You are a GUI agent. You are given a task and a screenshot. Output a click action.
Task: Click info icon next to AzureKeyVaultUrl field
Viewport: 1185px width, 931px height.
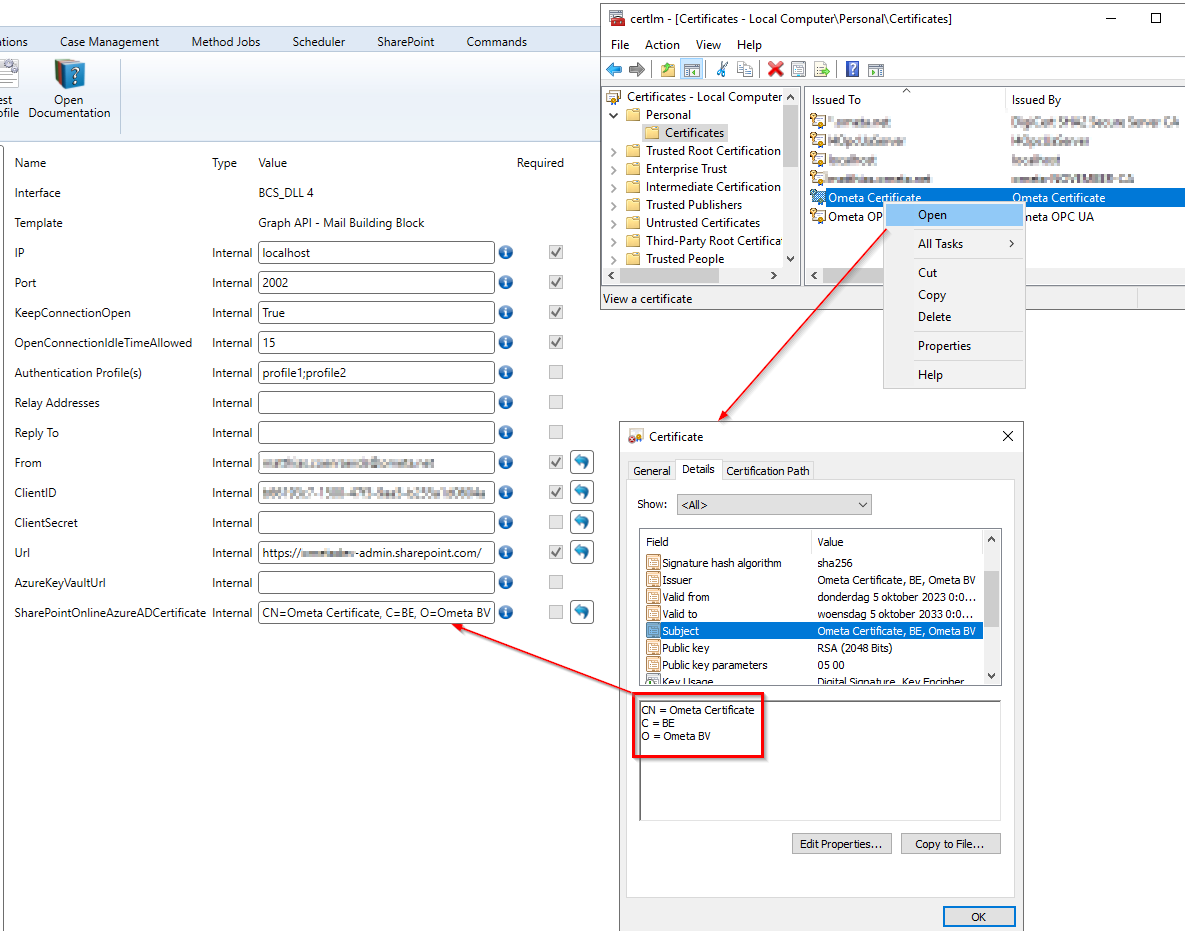pos(506,582)
